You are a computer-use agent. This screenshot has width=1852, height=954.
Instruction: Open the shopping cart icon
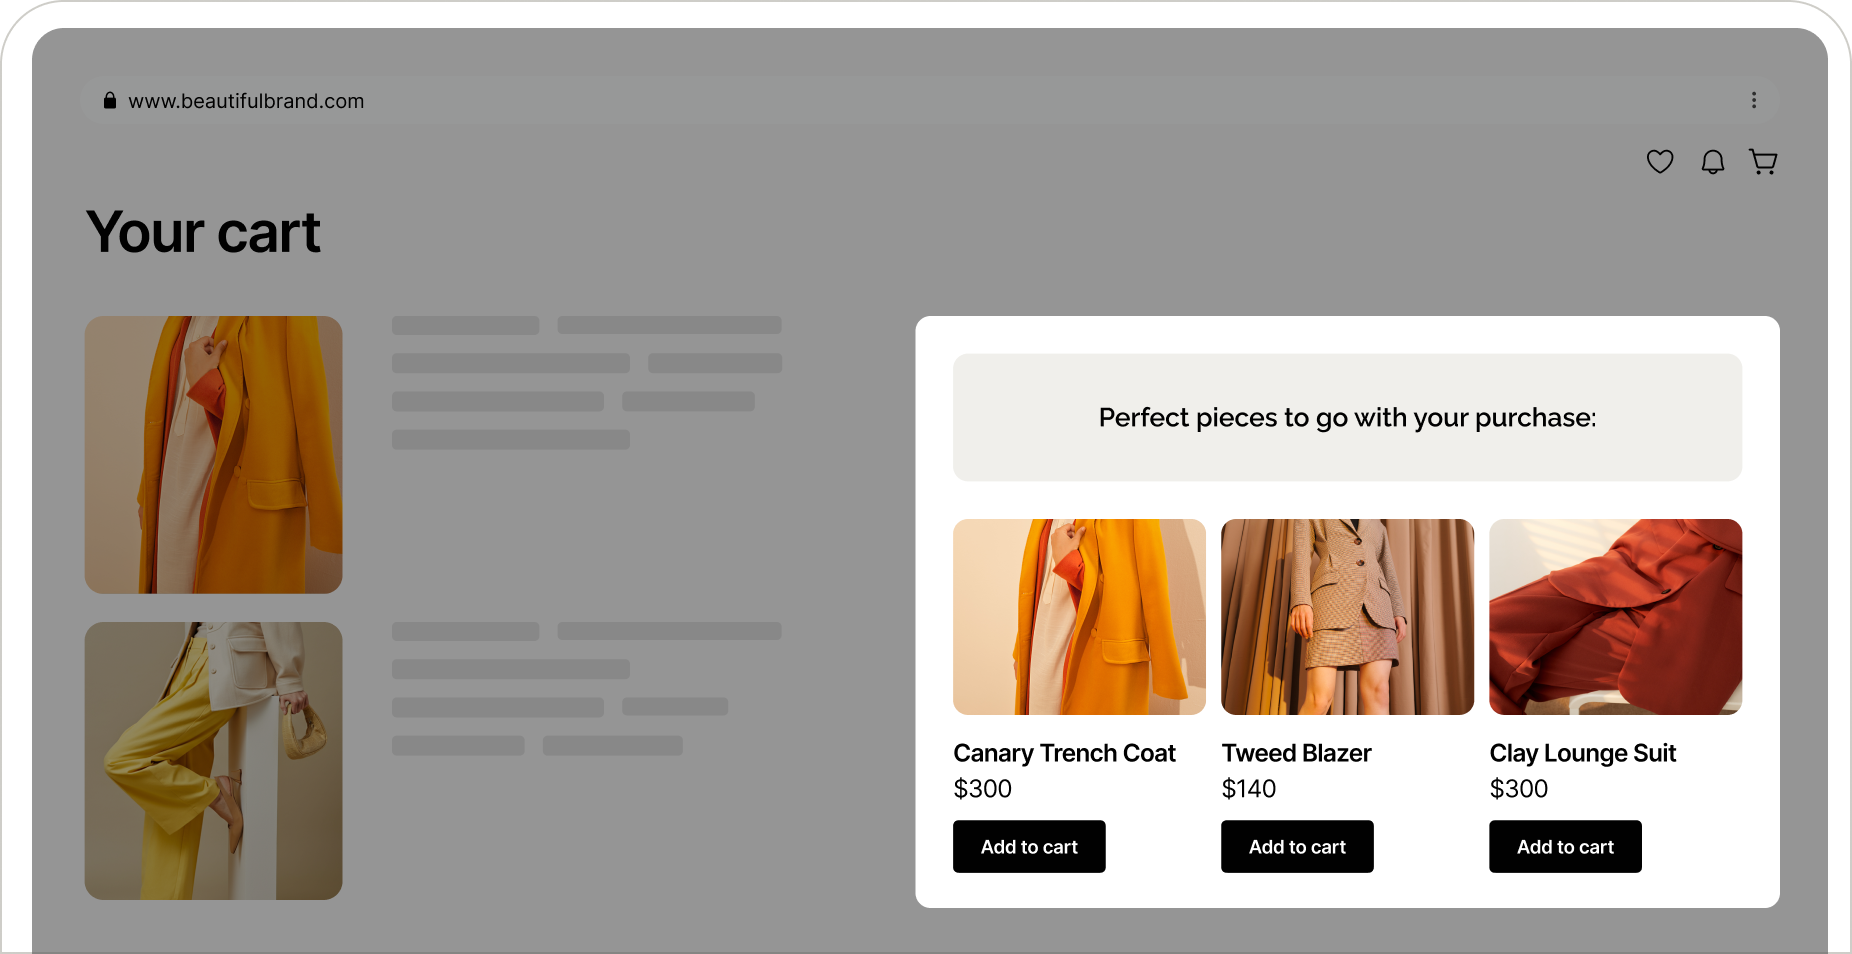(1763, 162)
